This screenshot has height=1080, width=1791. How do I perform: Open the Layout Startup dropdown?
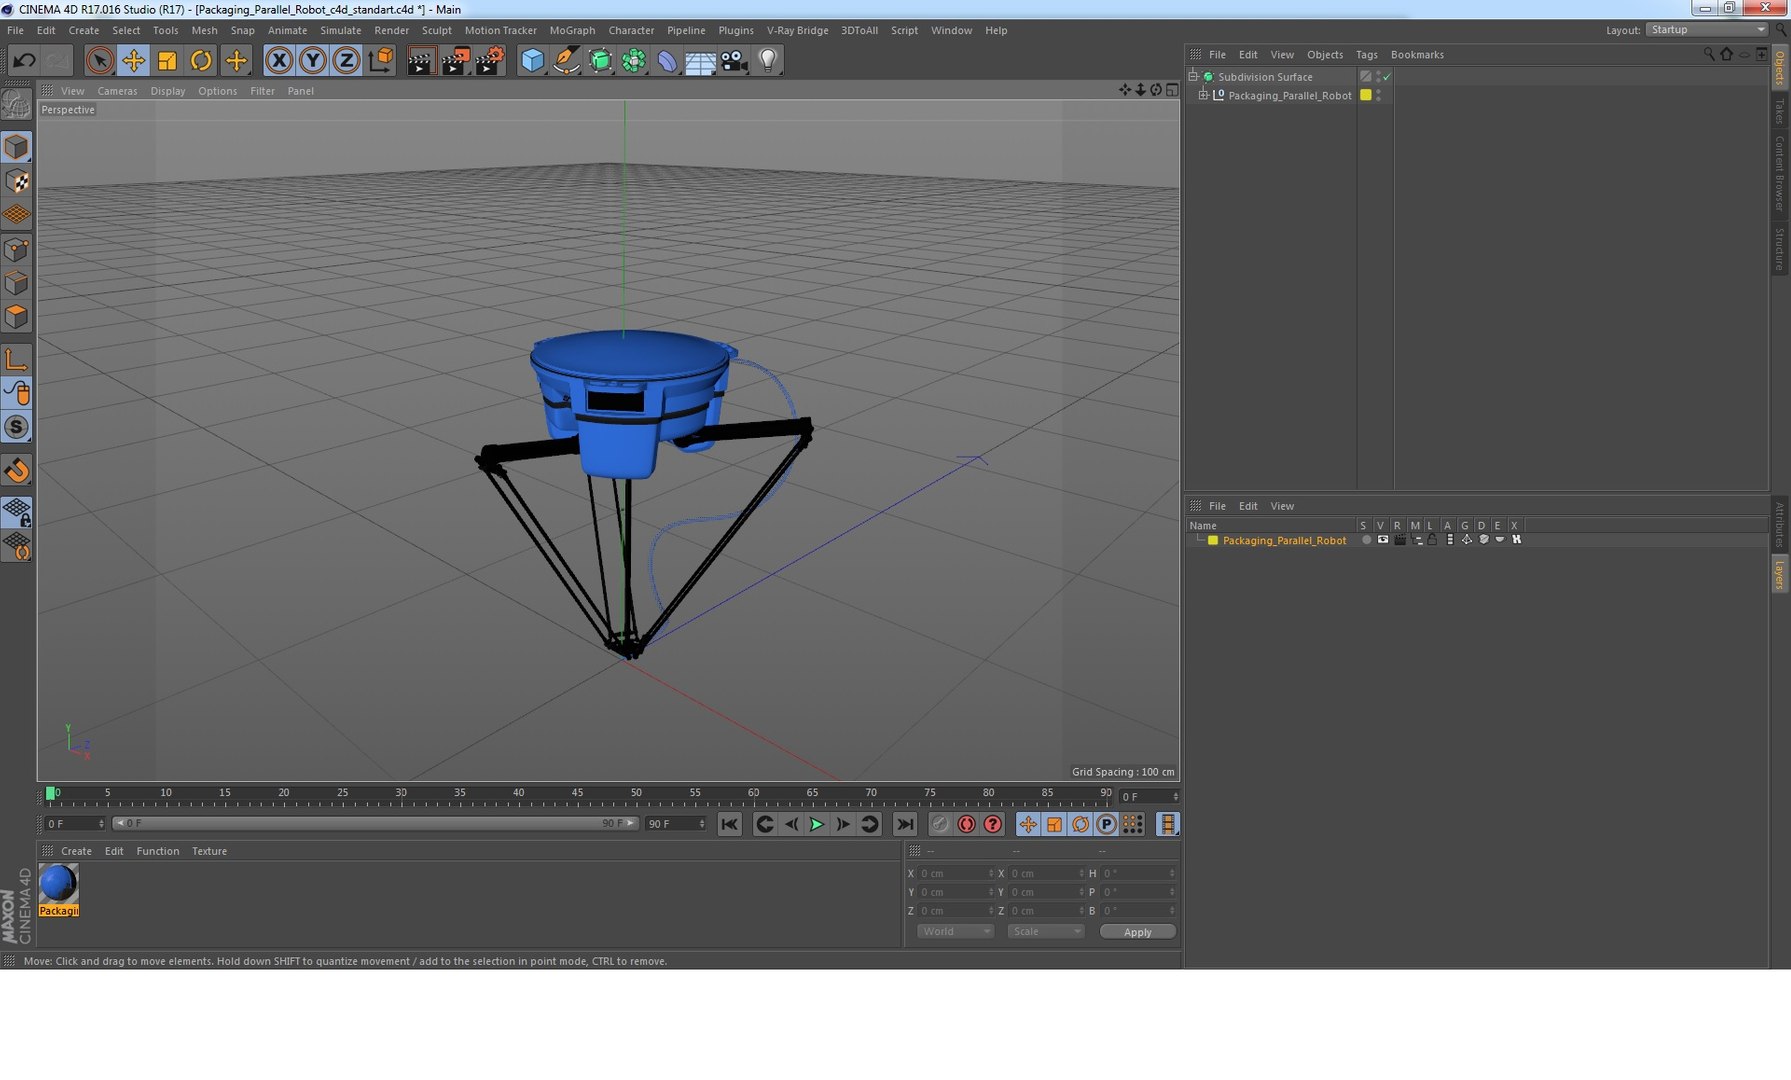coord(1707,30)
